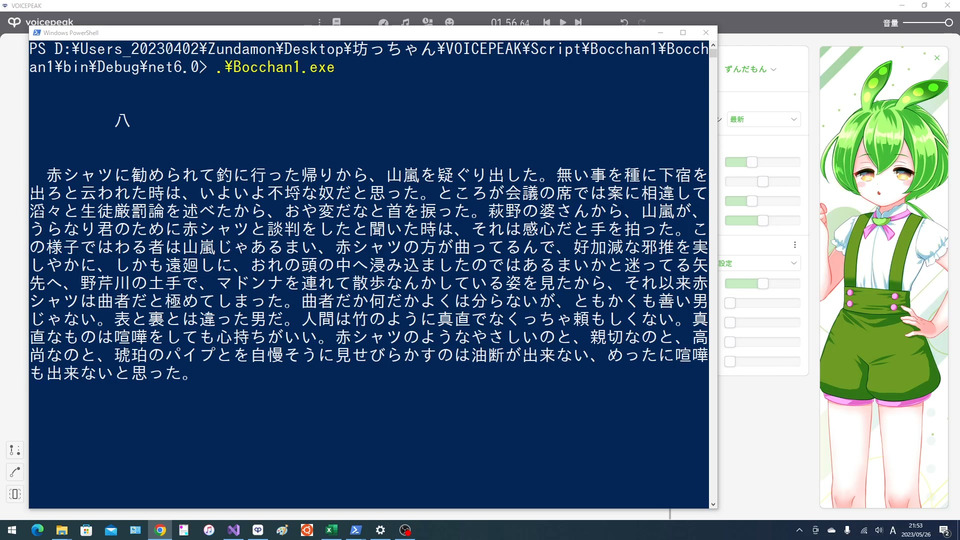Click the music note icon in VOICEPEAK toolbar
This screenshot has height=540, width=960.
tap(405, 22)
